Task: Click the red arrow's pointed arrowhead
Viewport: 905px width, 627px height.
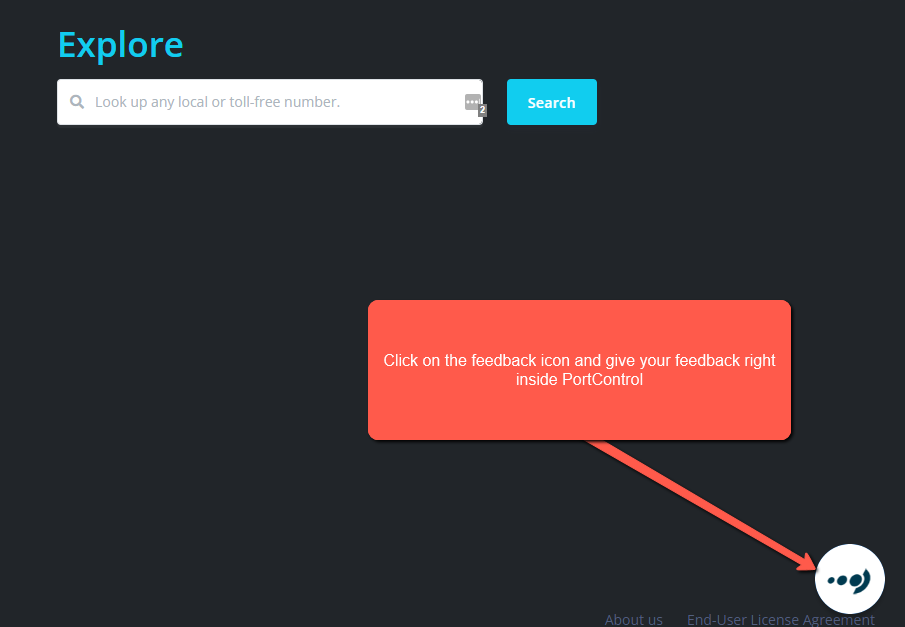Action: 809,564
